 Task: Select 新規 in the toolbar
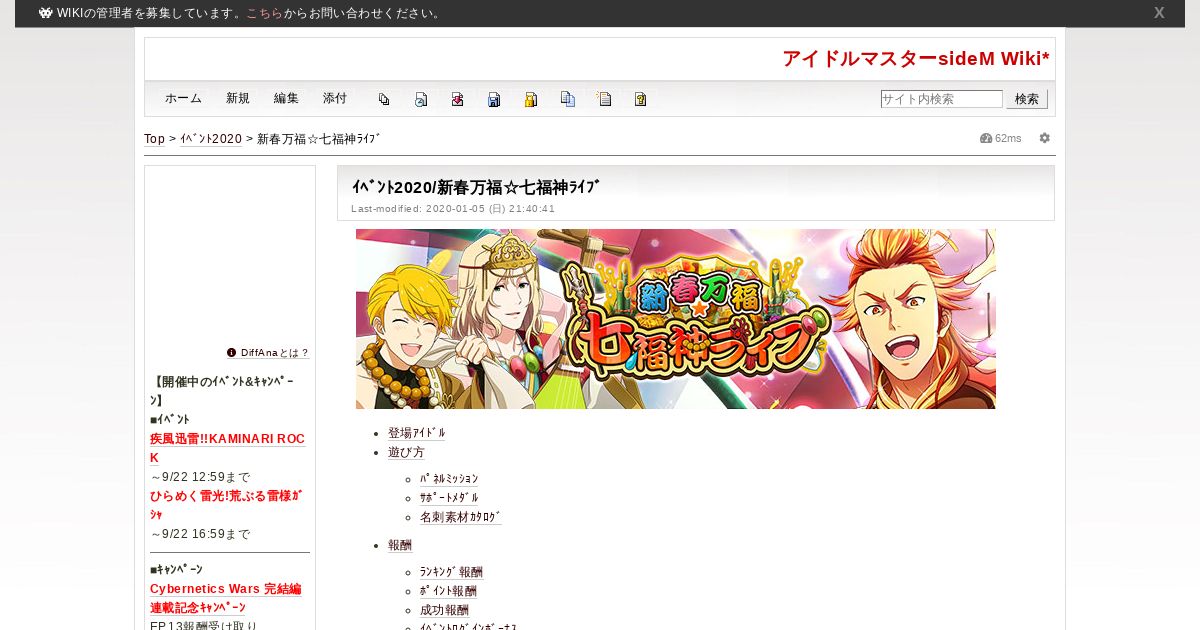tap(238, 98)
